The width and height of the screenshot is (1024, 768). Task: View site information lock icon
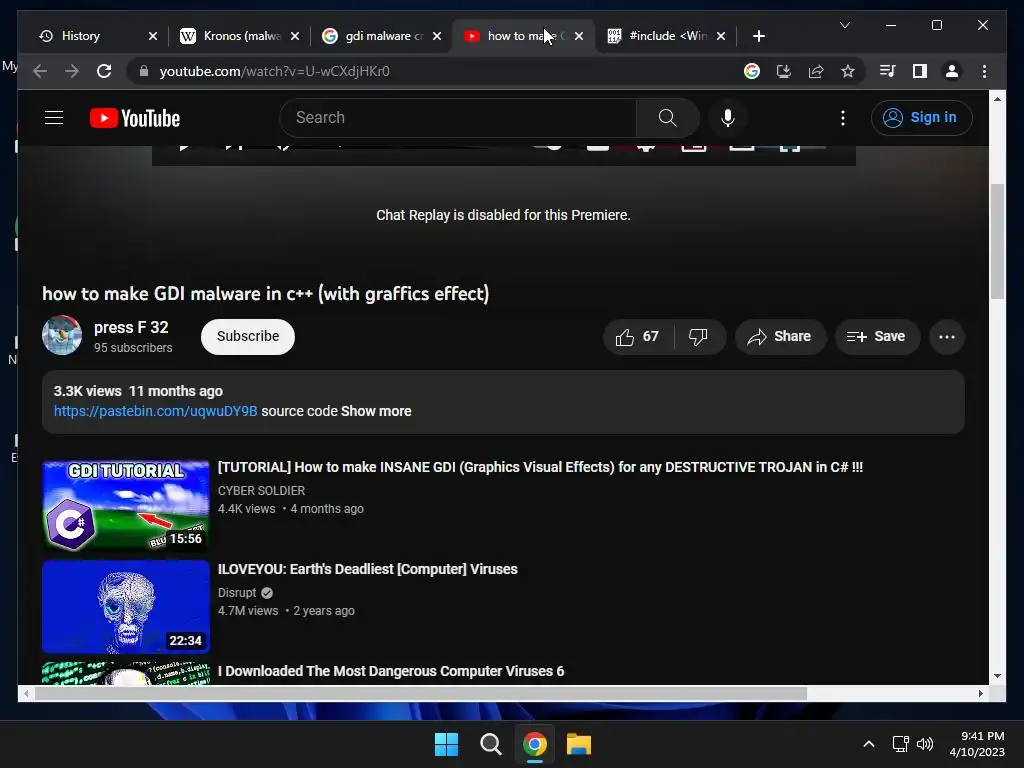click(x=144, y=71)
